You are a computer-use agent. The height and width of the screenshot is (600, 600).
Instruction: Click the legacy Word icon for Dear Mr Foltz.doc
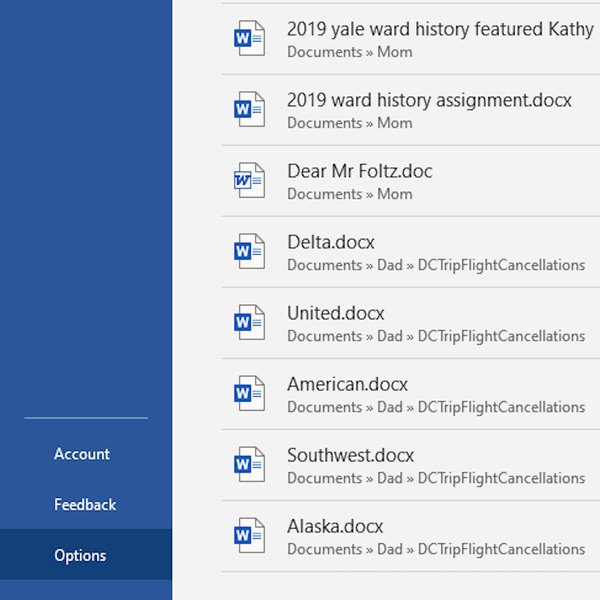249,180
